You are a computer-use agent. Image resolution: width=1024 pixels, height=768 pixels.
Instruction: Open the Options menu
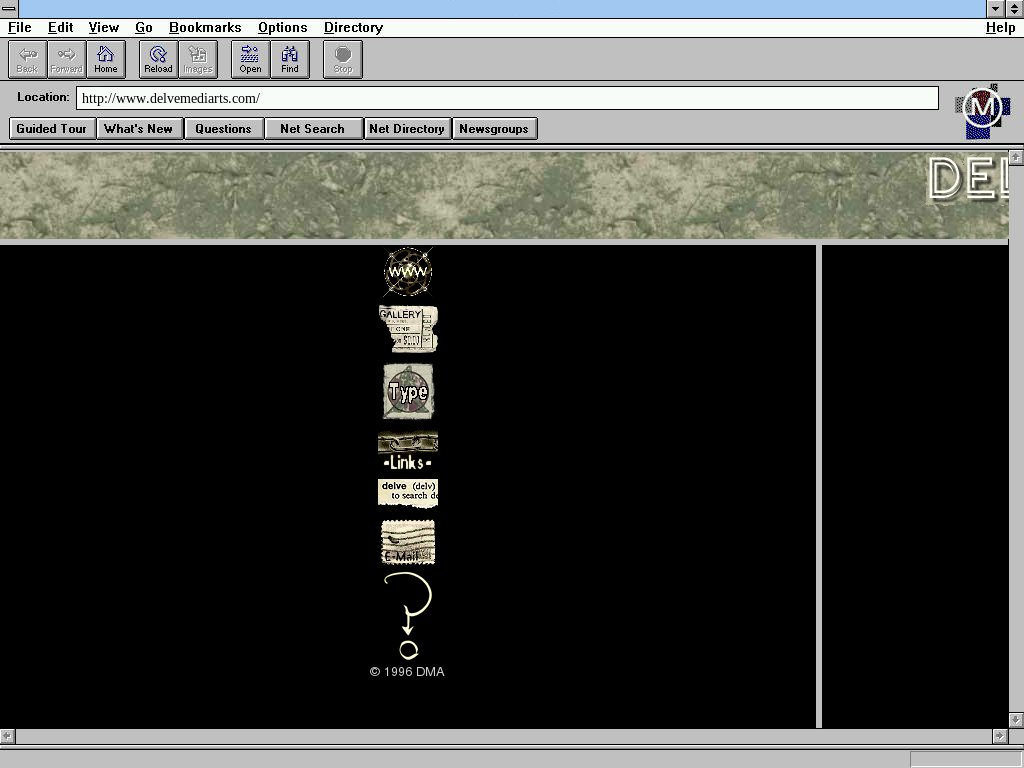[x=282, y=28]
